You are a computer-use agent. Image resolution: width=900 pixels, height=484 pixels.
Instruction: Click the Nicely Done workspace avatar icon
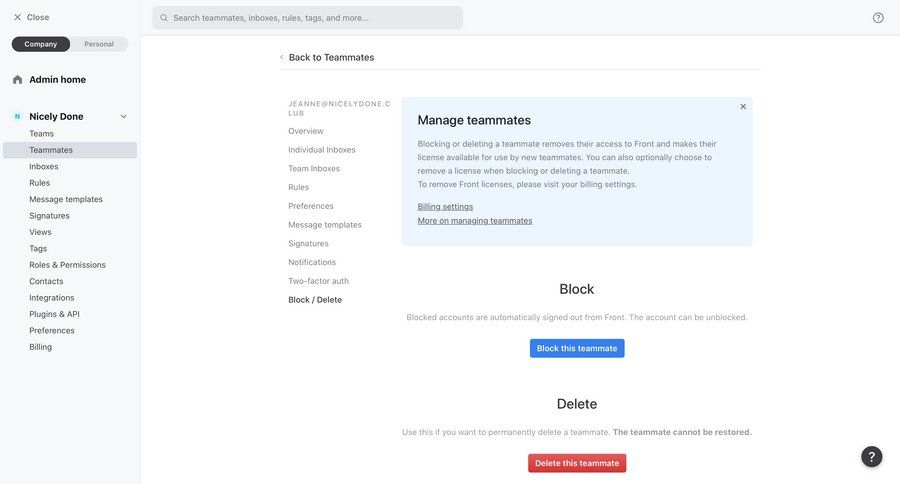tap(17, 117)
